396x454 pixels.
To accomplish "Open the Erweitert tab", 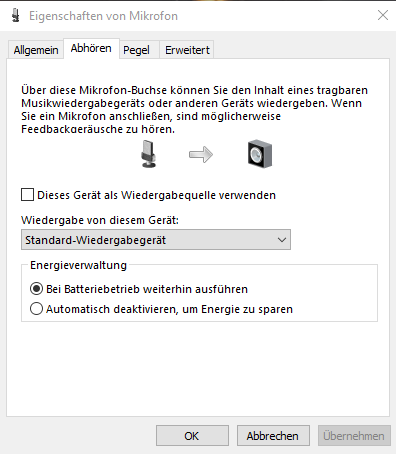I will (x=187, y=50).
